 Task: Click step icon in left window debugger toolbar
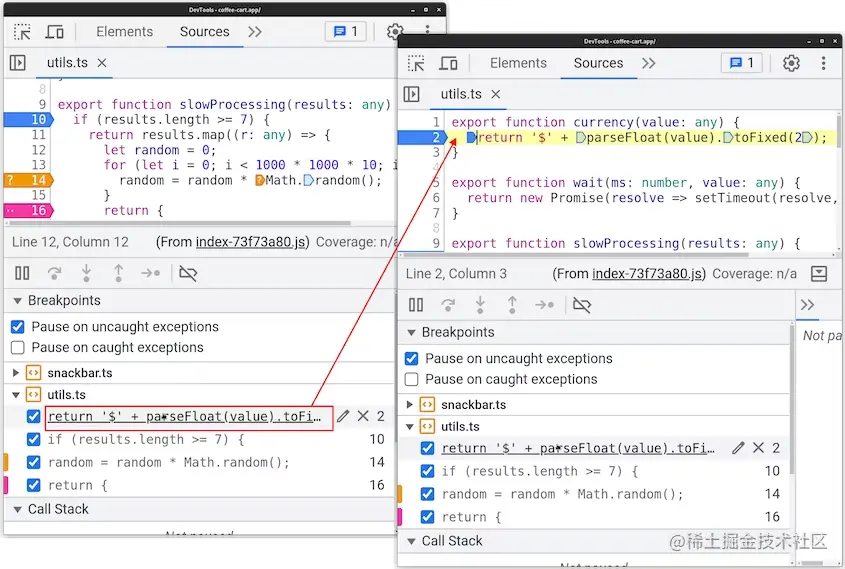[x=150, y=273]
